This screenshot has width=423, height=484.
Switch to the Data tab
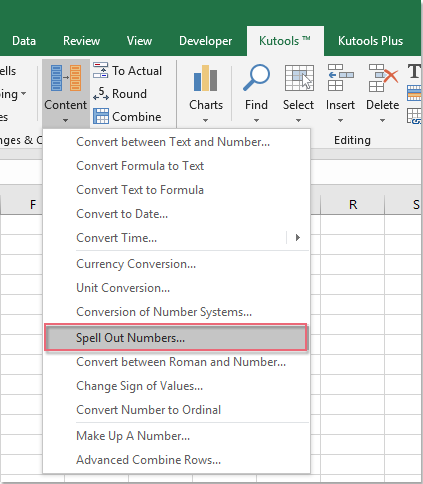click(24, 41)
